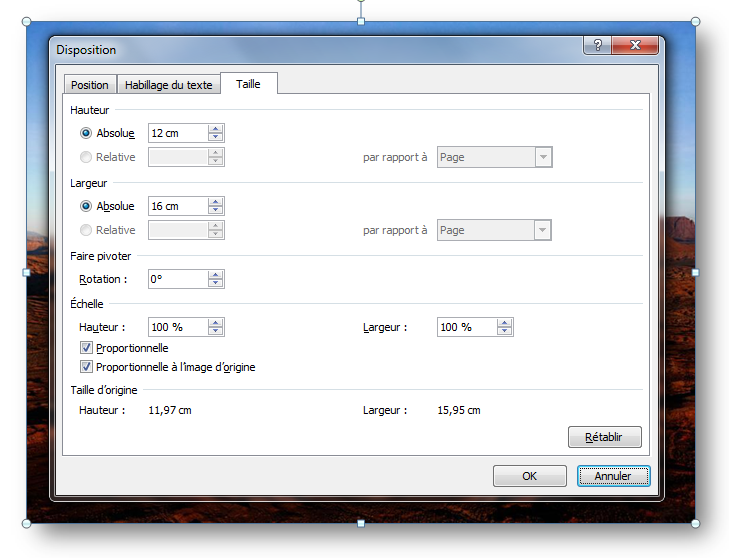The height and width of the screenshot is (558, 729).
Task: Click the image's bottom-right corner handle
Action: [x=696, y=524]
